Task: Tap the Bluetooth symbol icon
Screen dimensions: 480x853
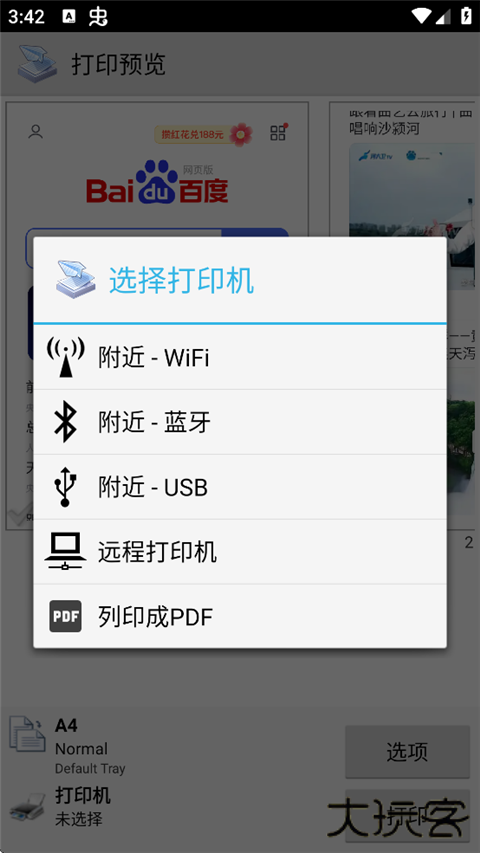Action: click(65, 422)
